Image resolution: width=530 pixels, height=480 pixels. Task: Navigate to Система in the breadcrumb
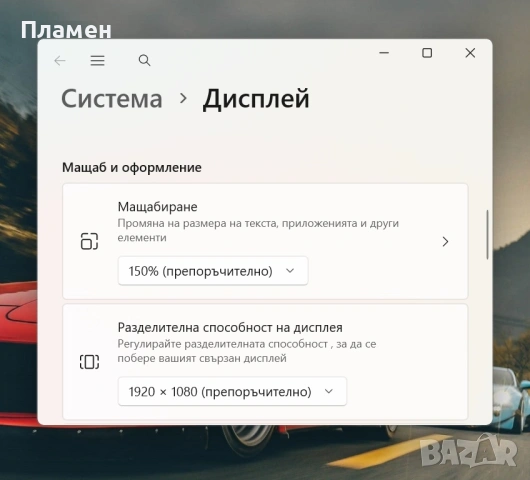click(x=112, y=99)
